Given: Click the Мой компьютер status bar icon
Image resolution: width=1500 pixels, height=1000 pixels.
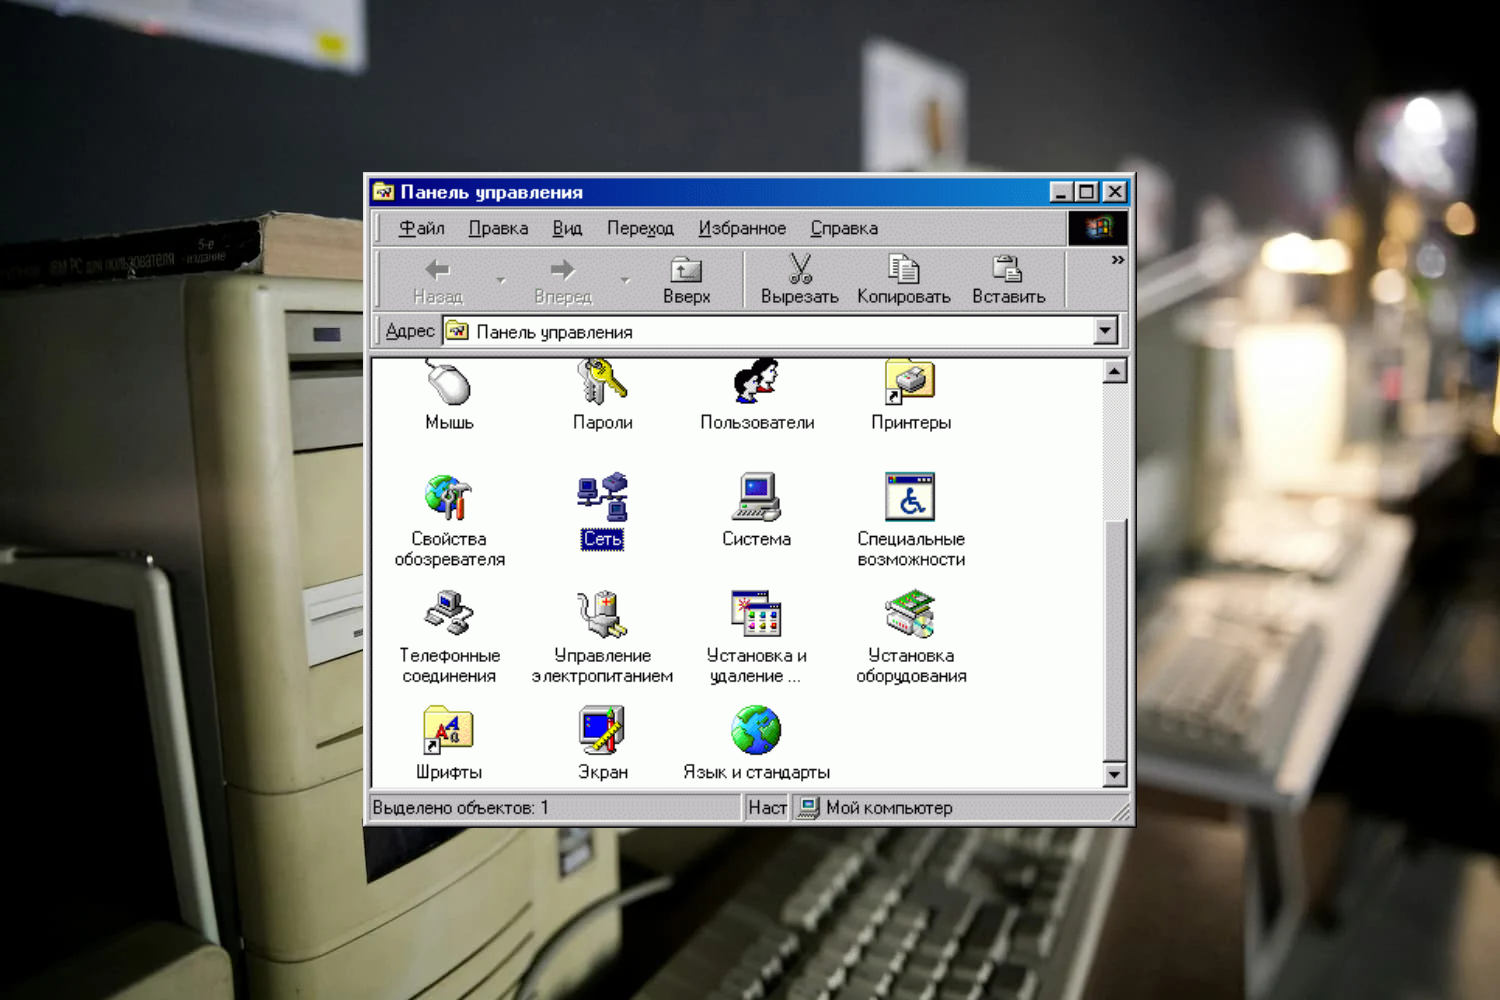Looking at the screenshot, I should coord(808,807).
